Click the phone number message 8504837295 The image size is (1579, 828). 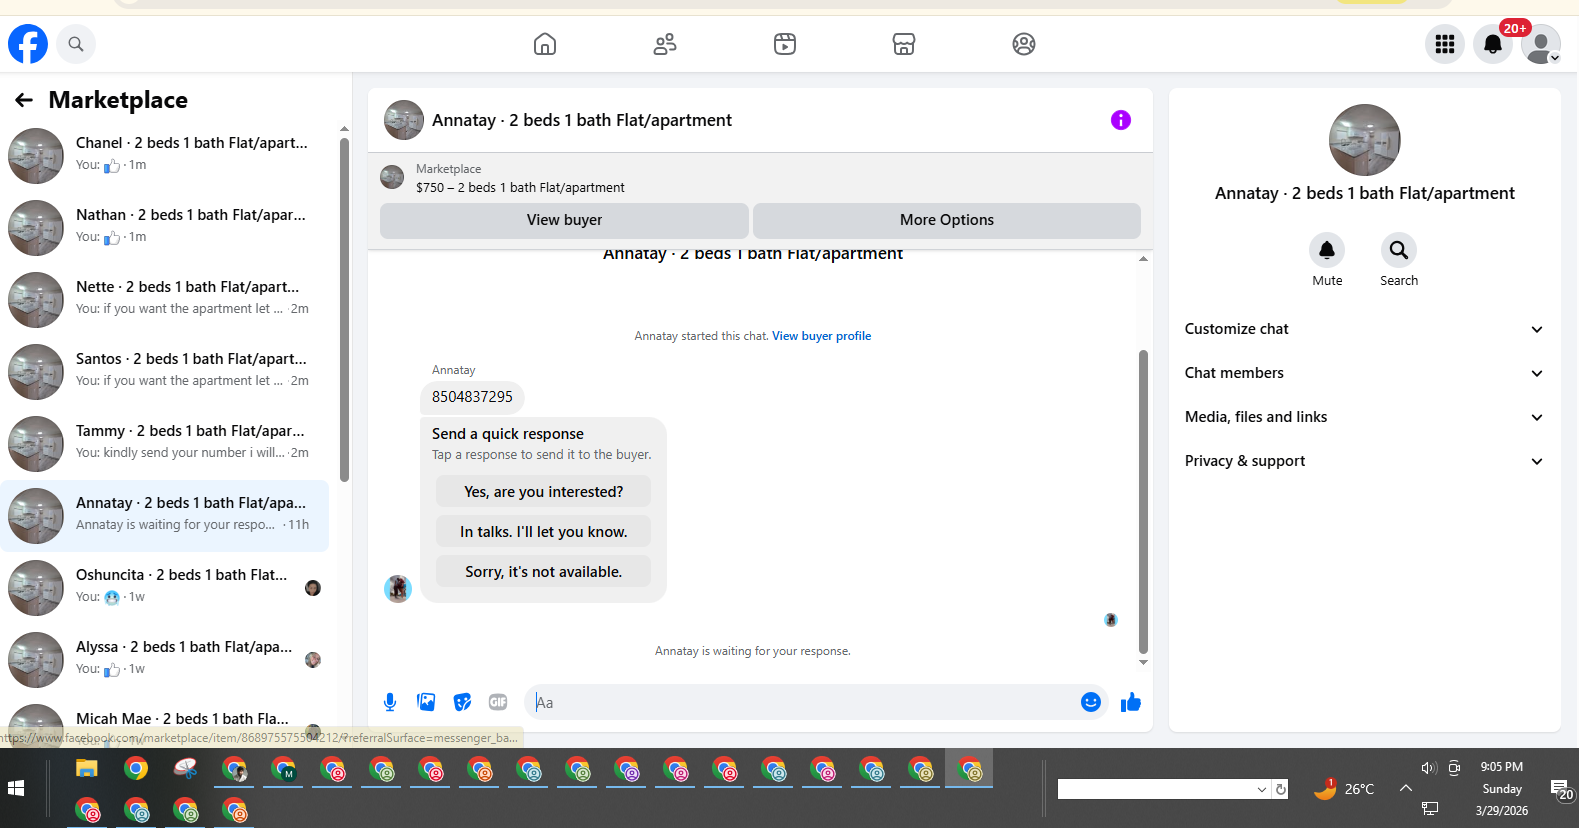[472, 397]
